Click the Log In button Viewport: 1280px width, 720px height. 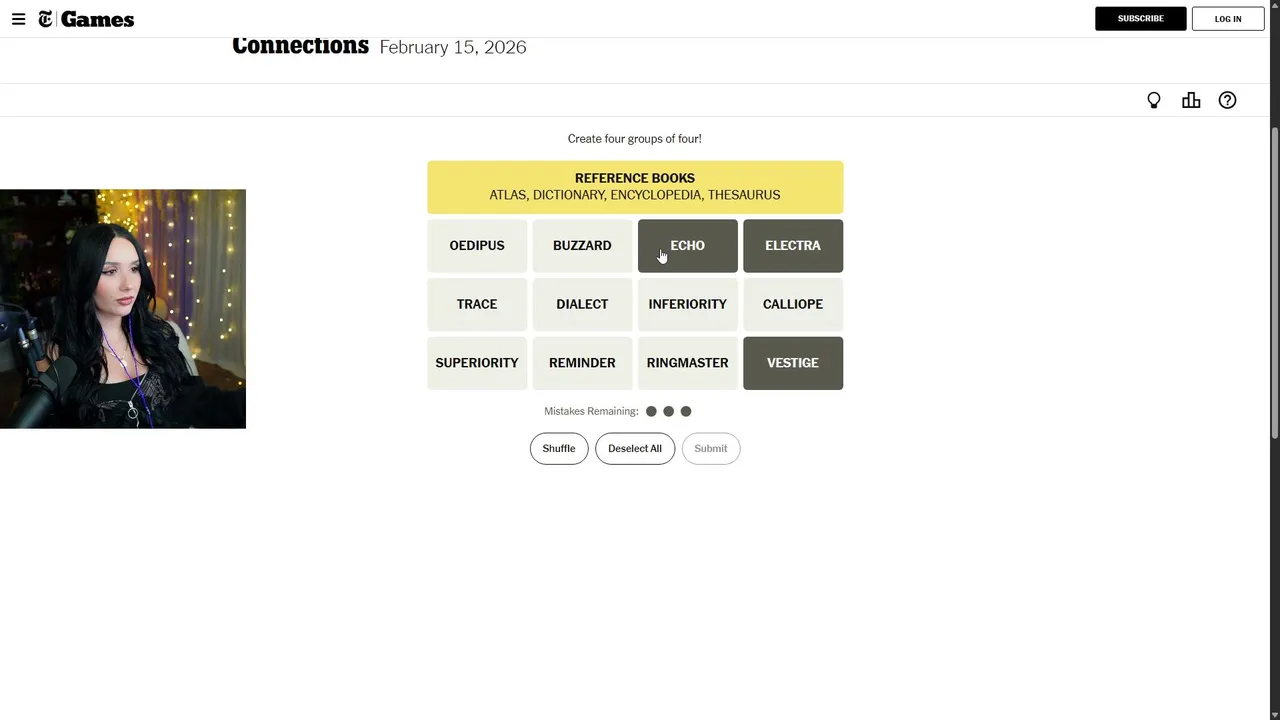coord(1228,19)
